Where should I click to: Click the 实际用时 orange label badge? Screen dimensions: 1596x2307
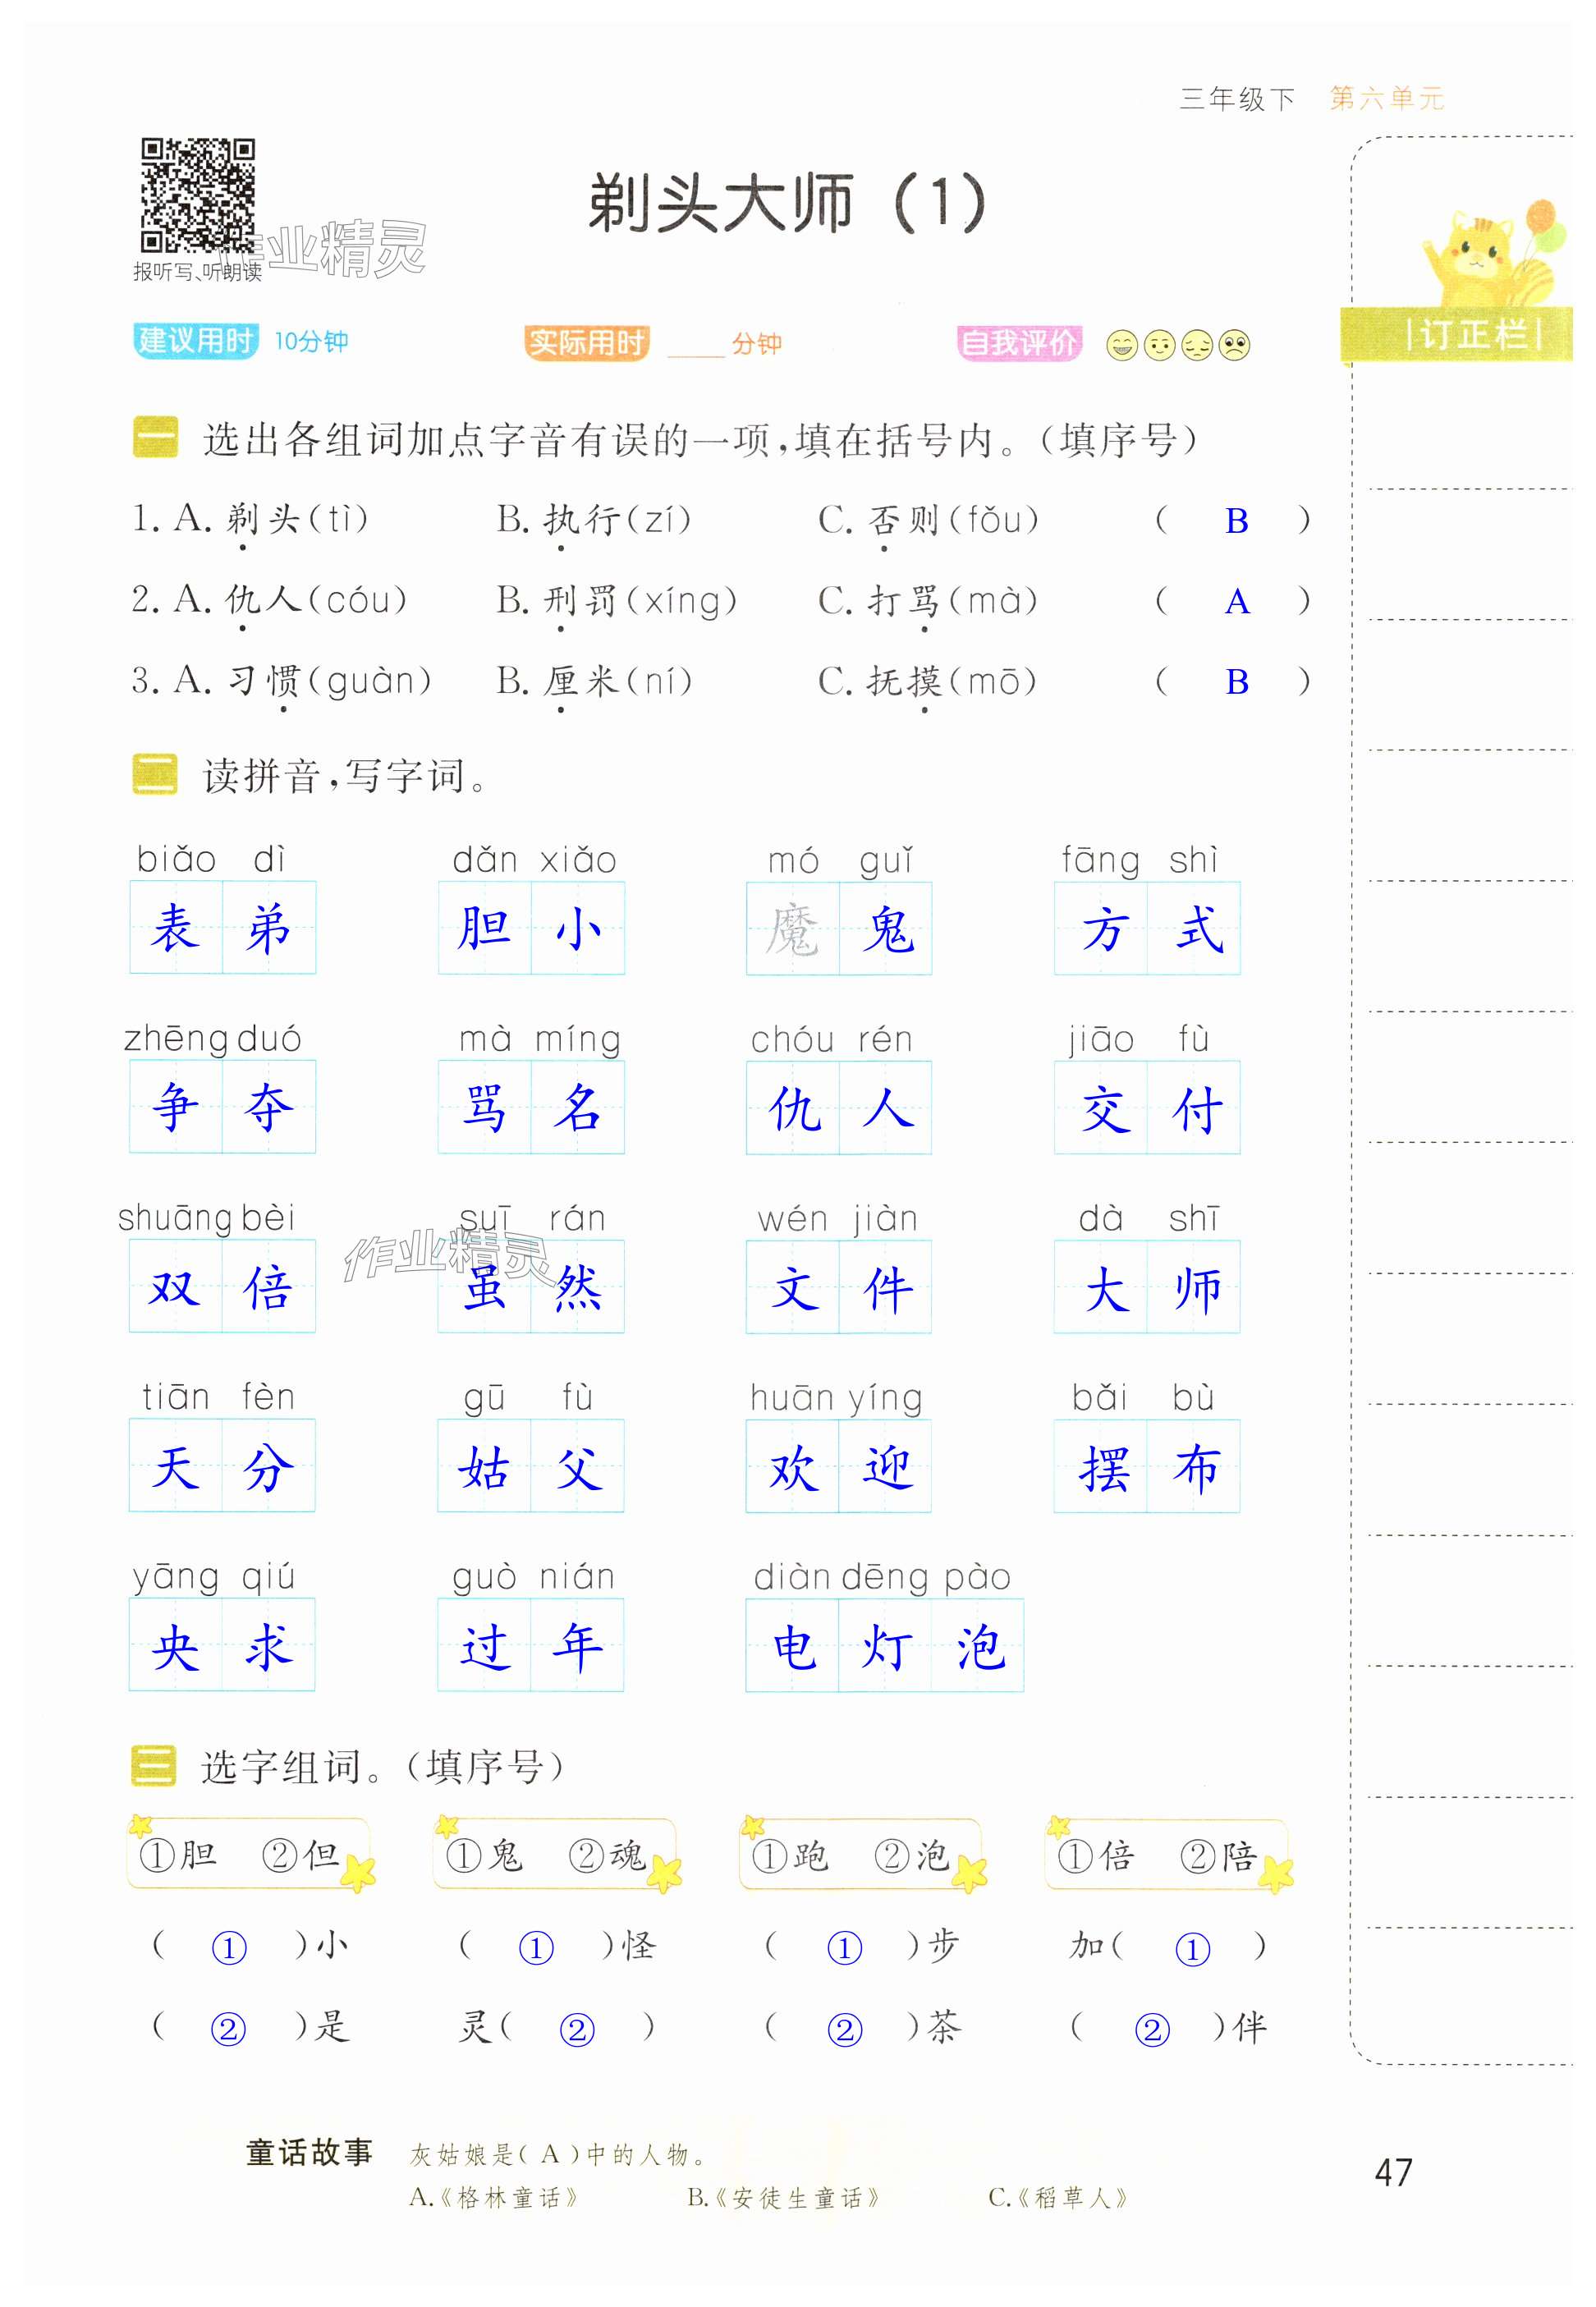point(587,343)
